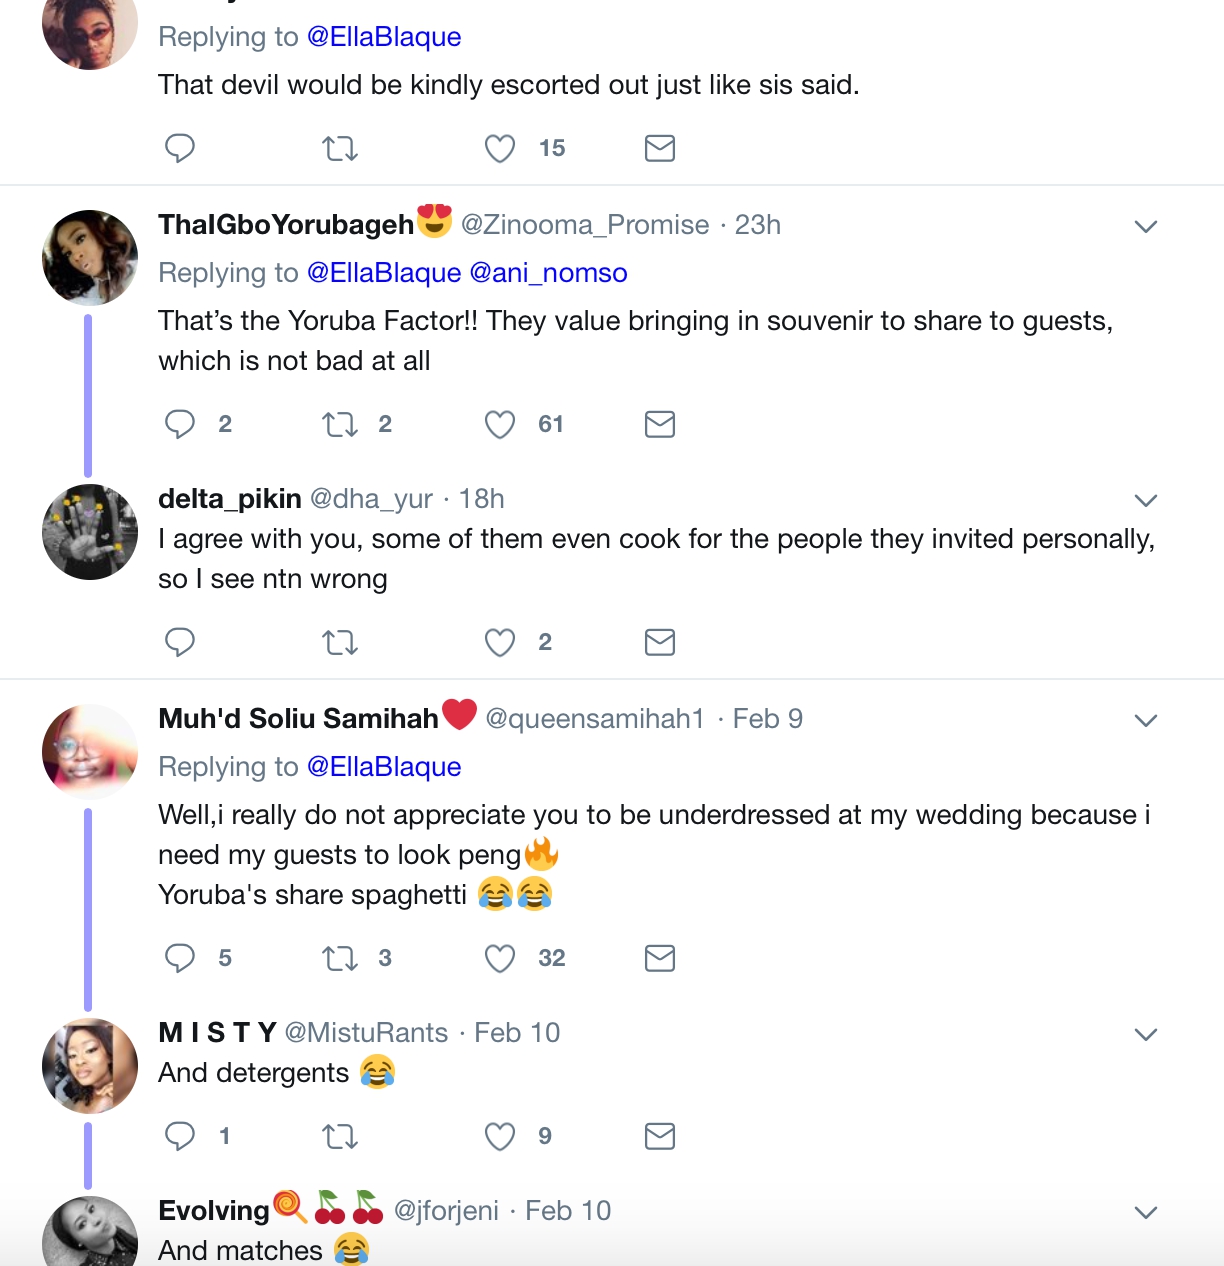Open the dropdown menu on MISTY's tweet

point(1146,1034)
